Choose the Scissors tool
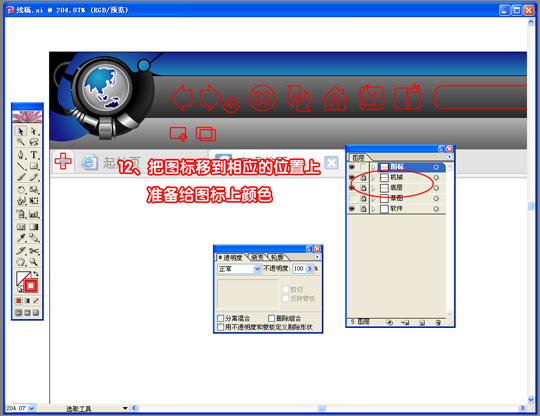540x416 pixels. pyautogui.click(x=34, y=250)
